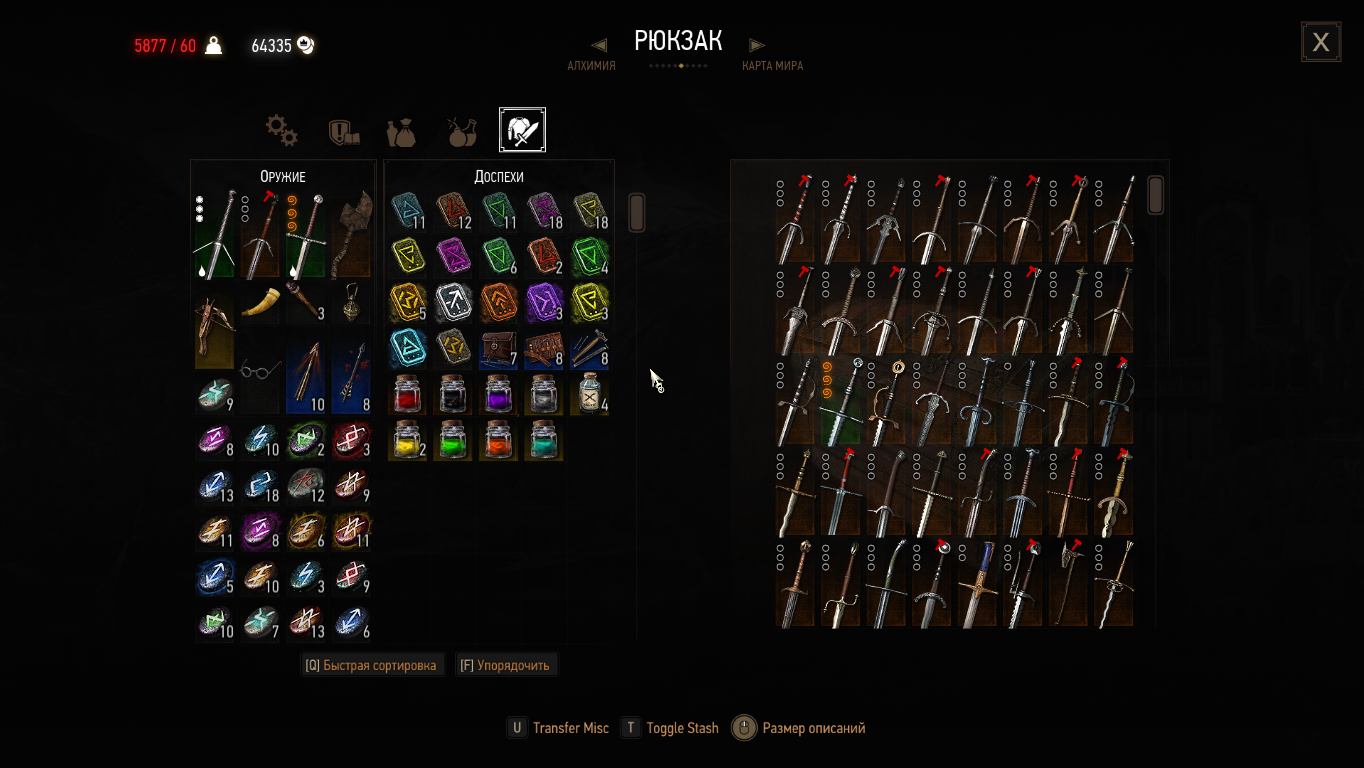Click the Упорядочить button
Image resolution: width=1364 pixels, height=768 pixels.
(x=505, y=665)
